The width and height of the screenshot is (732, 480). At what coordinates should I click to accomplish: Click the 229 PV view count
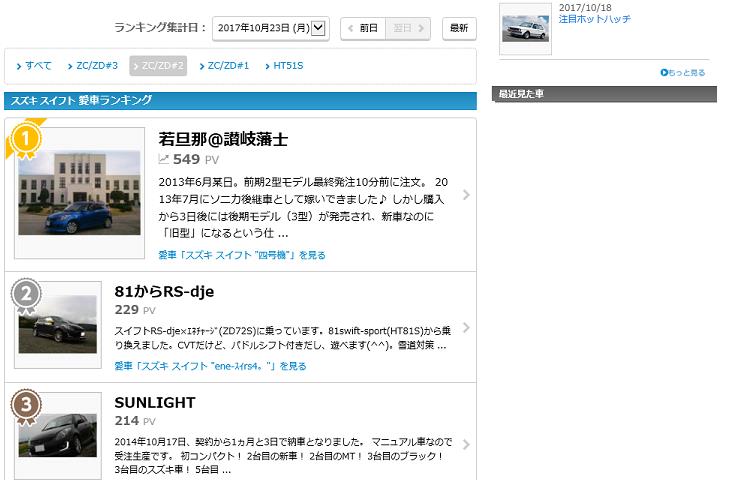[x=135, y=310]
